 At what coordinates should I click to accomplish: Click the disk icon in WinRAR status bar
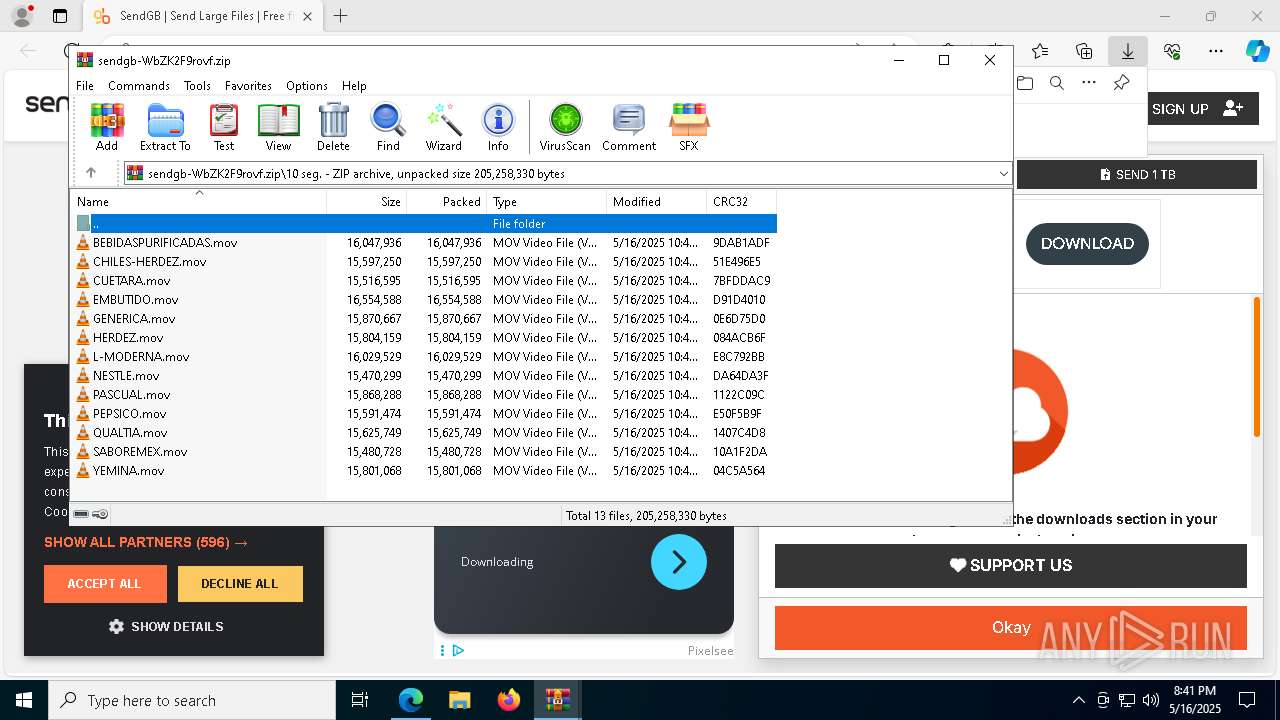click(x=81, y=514)
